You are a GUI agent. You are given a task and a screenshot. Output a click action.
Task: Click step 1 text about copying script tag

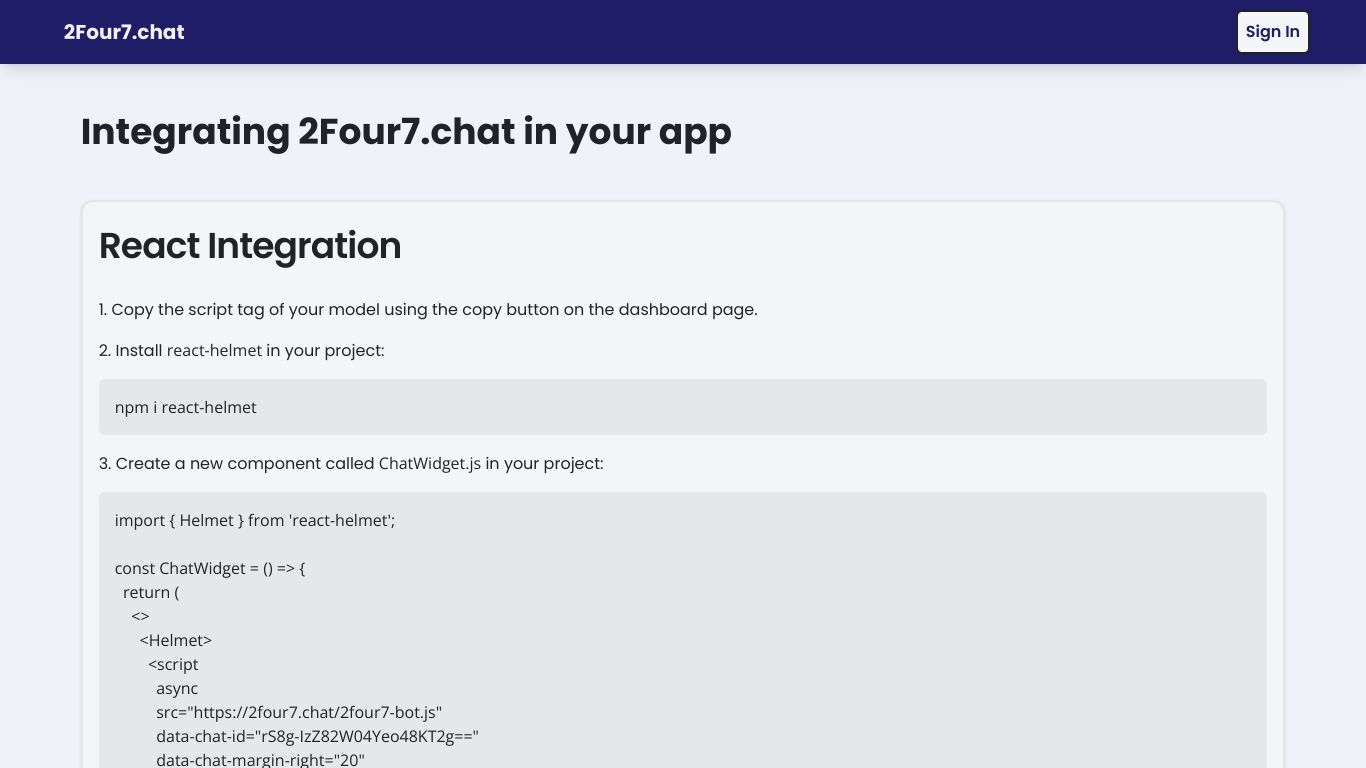pyautogui.click(x=428, y=310)
